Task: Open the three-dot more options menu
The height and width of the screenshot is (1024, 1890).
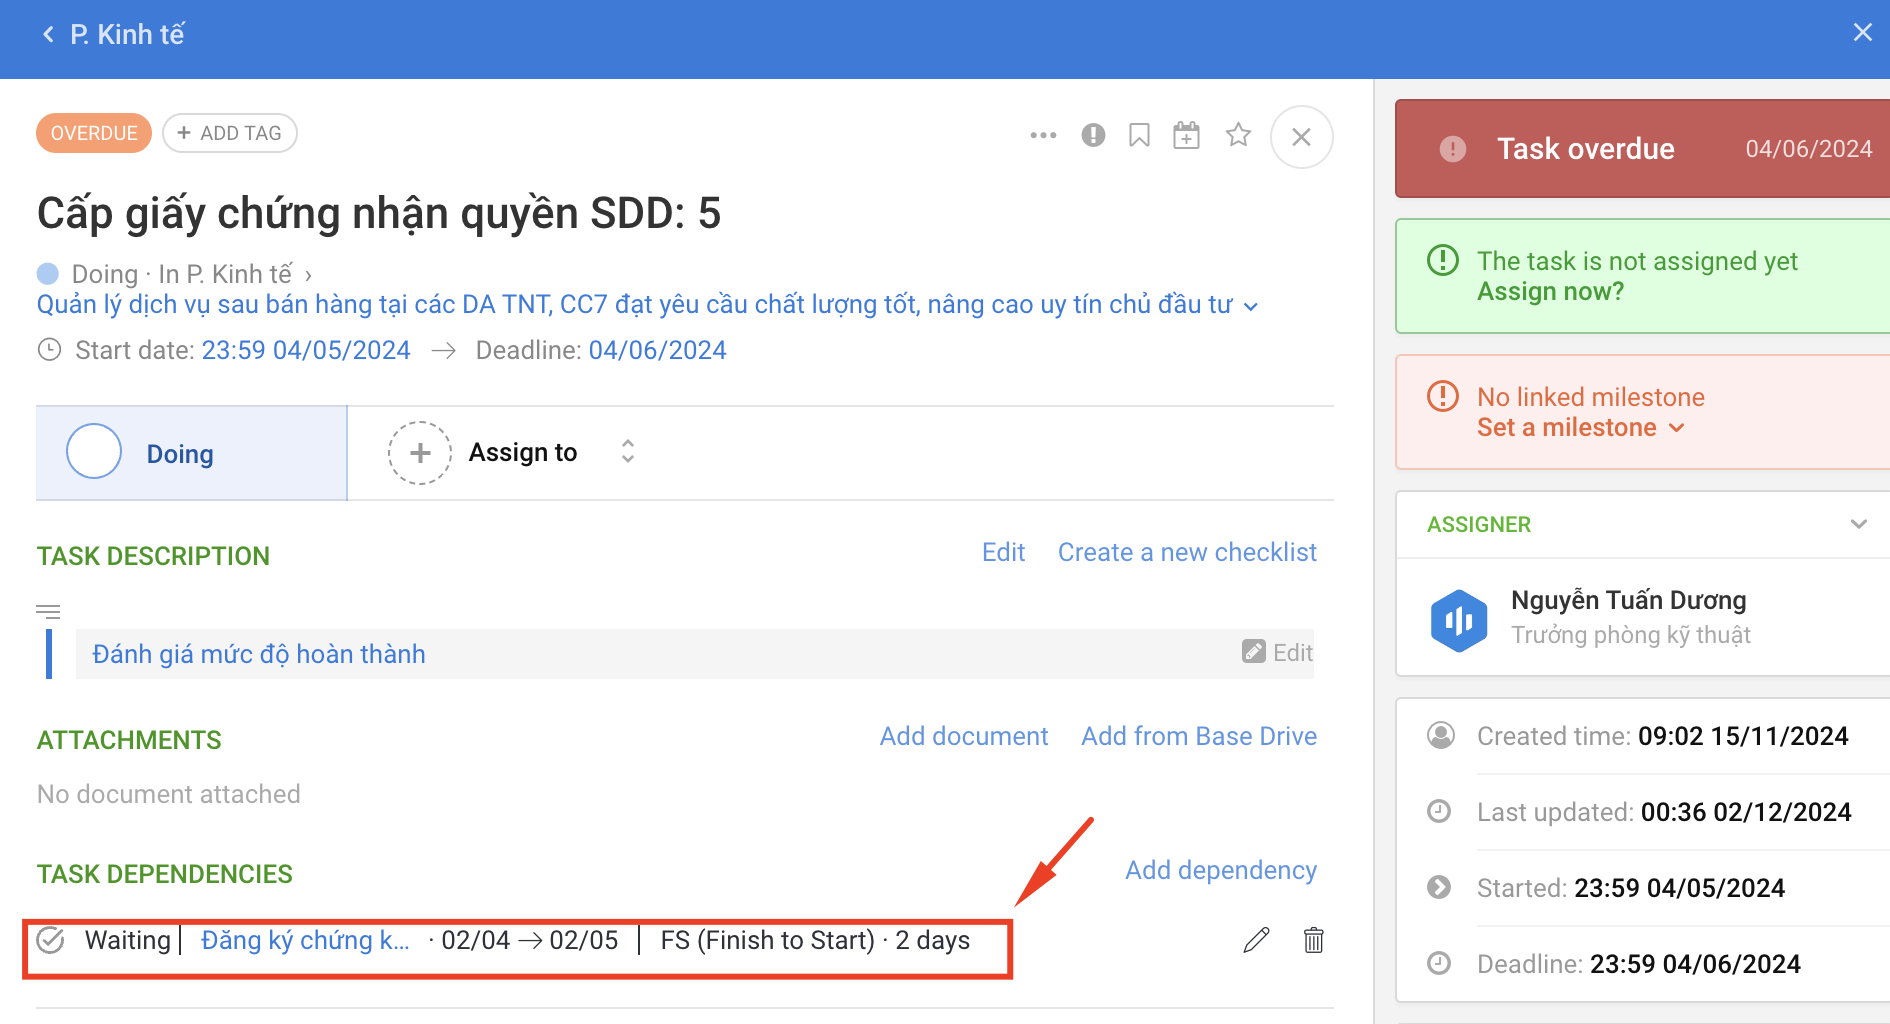Action: 1043,135
